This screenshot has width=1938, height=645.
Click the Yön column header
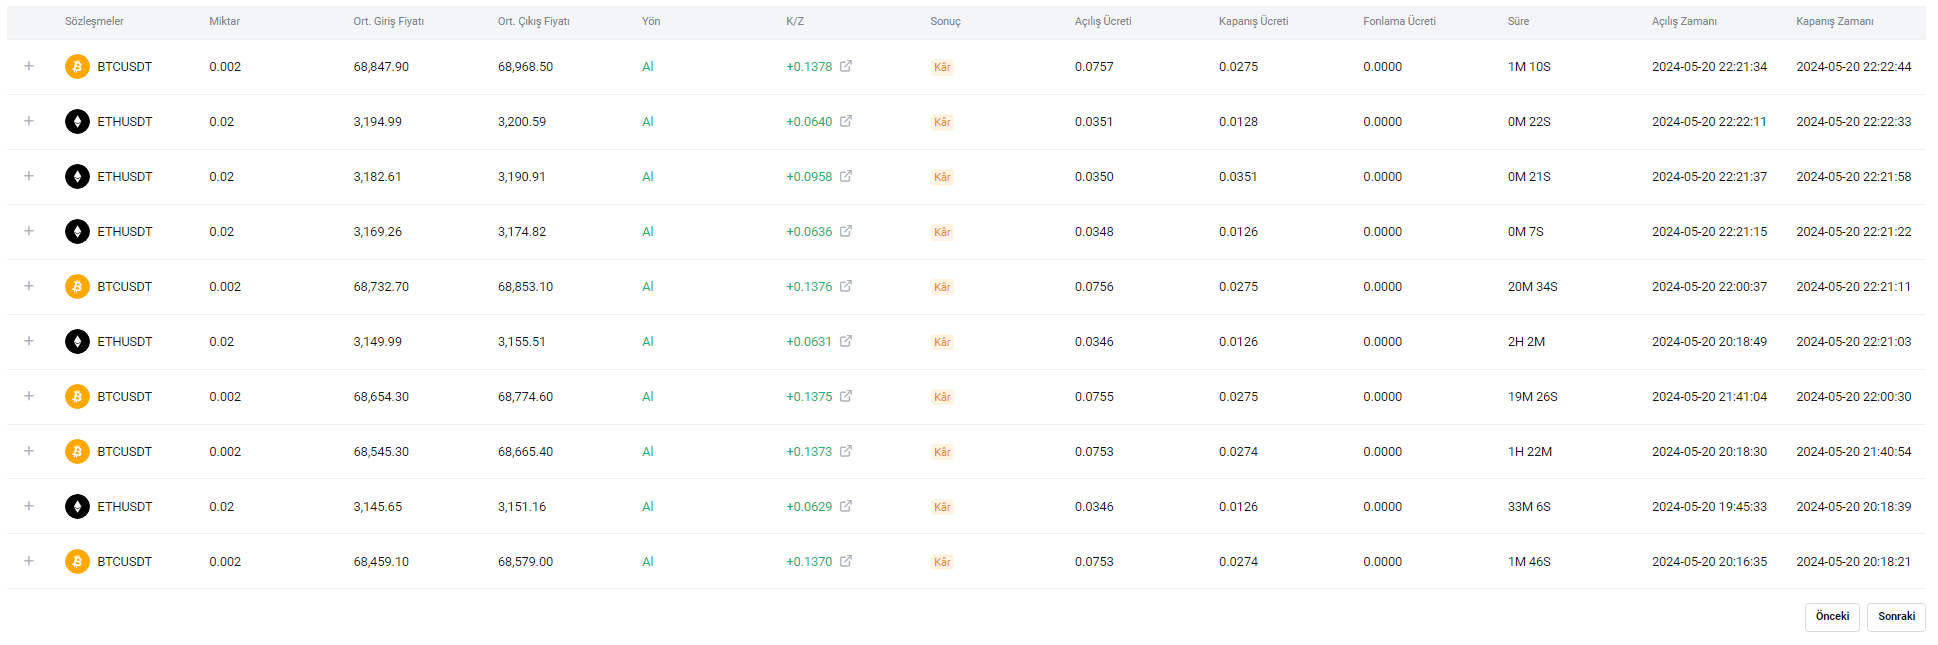coord(651,21)
